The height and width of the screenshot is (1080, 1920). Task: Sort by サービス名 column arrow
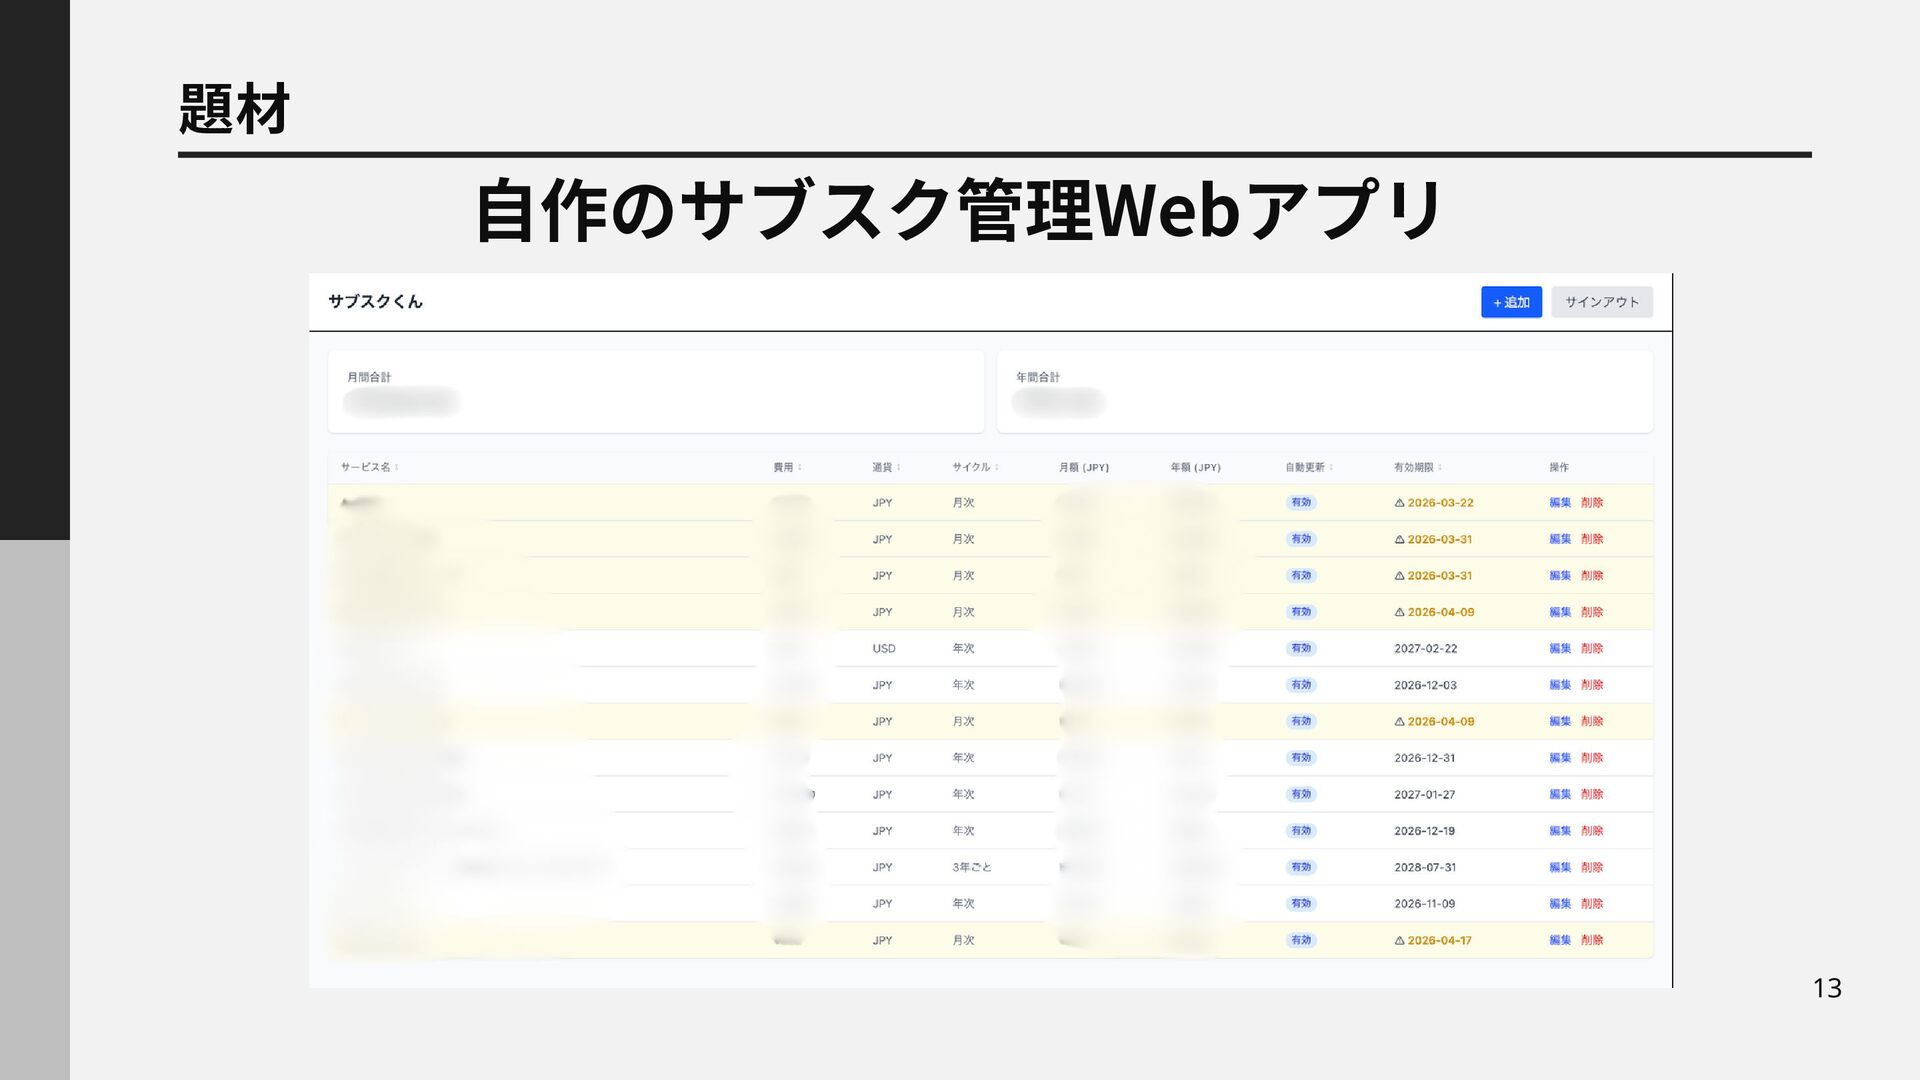click(397, 467)
